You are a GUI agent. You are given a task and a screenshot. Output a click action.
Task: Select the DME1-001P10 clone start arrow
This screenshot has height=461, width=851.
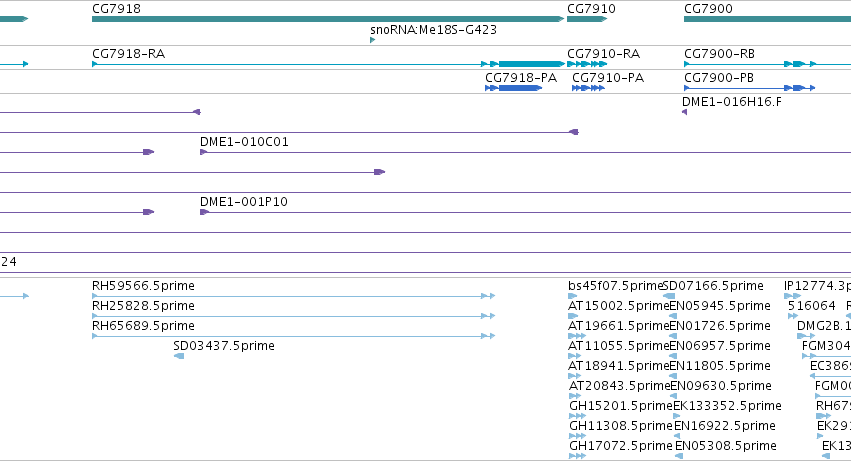(204, 212)
